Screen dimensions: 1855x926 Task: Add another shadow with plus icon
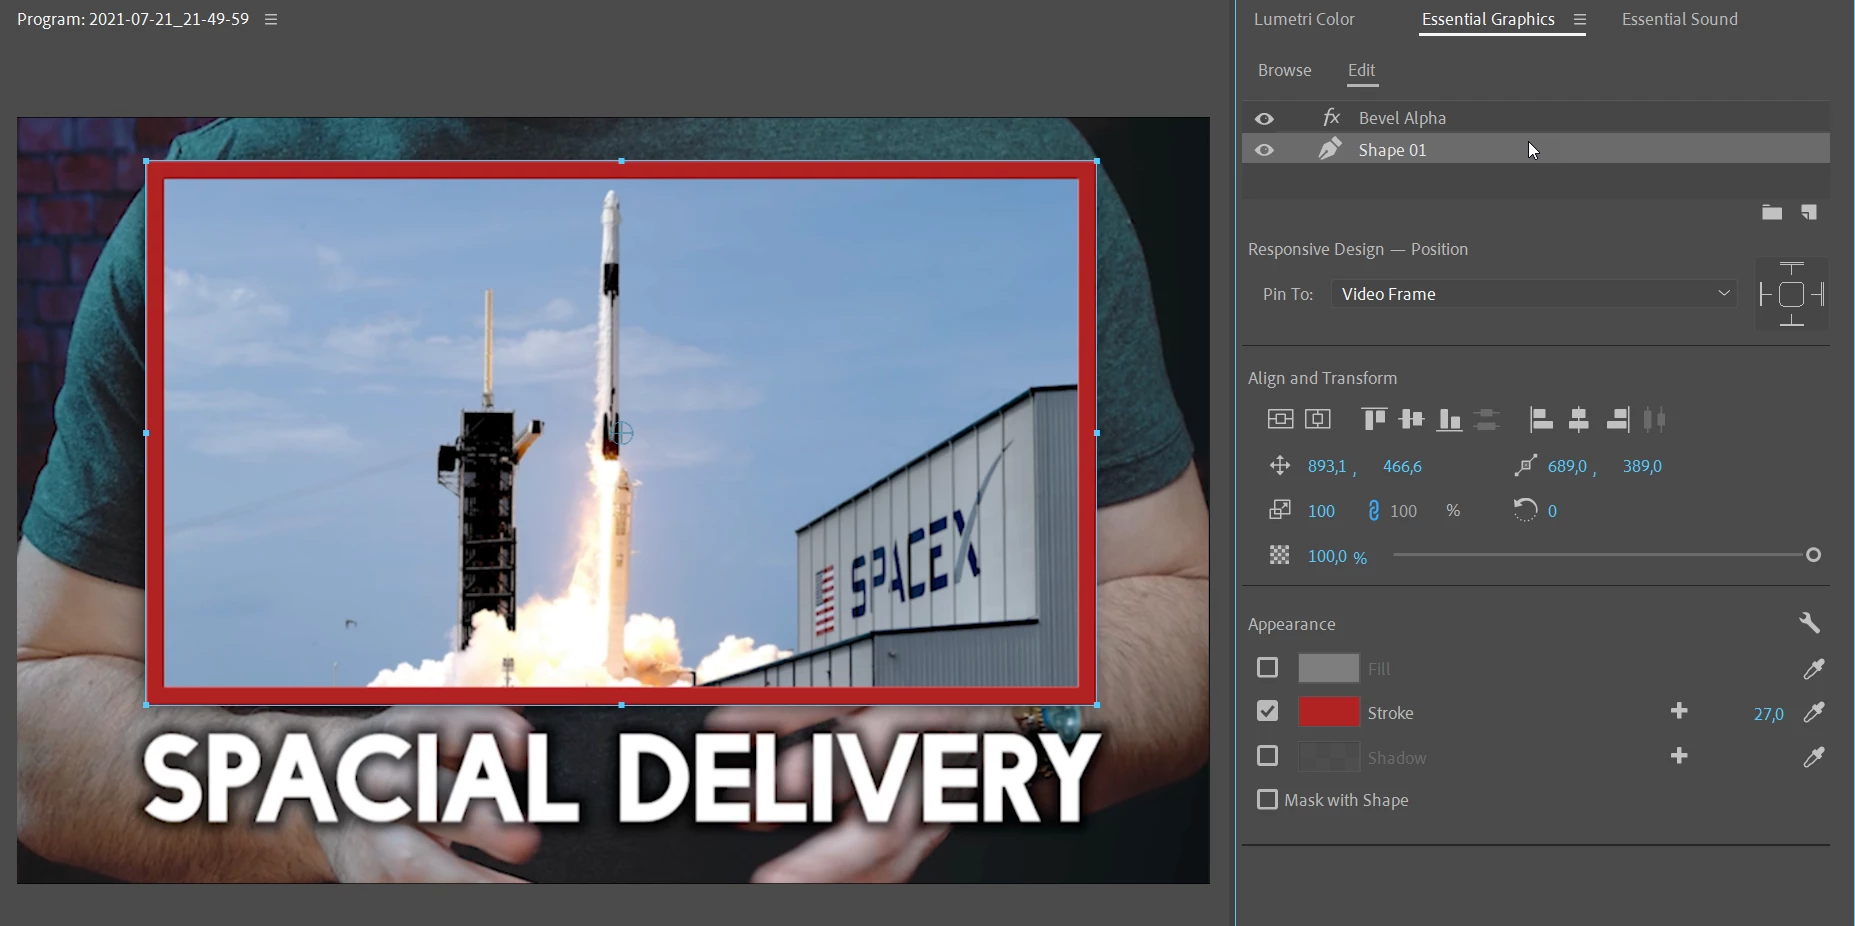(x=1679, y=755)
